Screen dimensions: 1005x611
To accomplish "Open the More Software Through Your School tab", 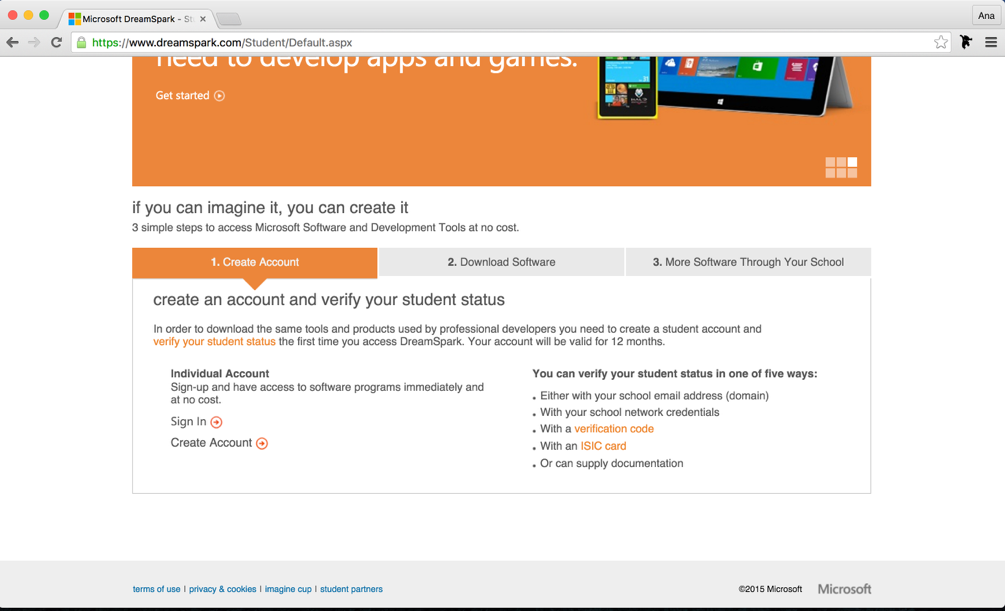I will coord(748,262).
